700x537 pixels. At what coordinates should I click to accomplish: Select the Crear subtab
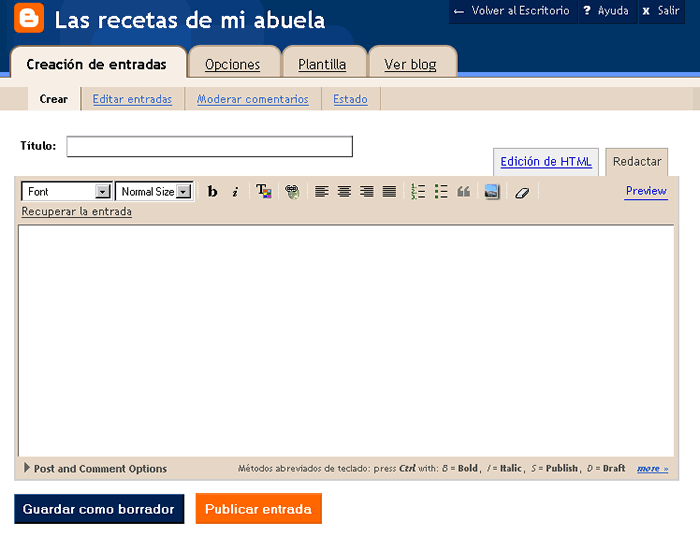pos(54,99)
